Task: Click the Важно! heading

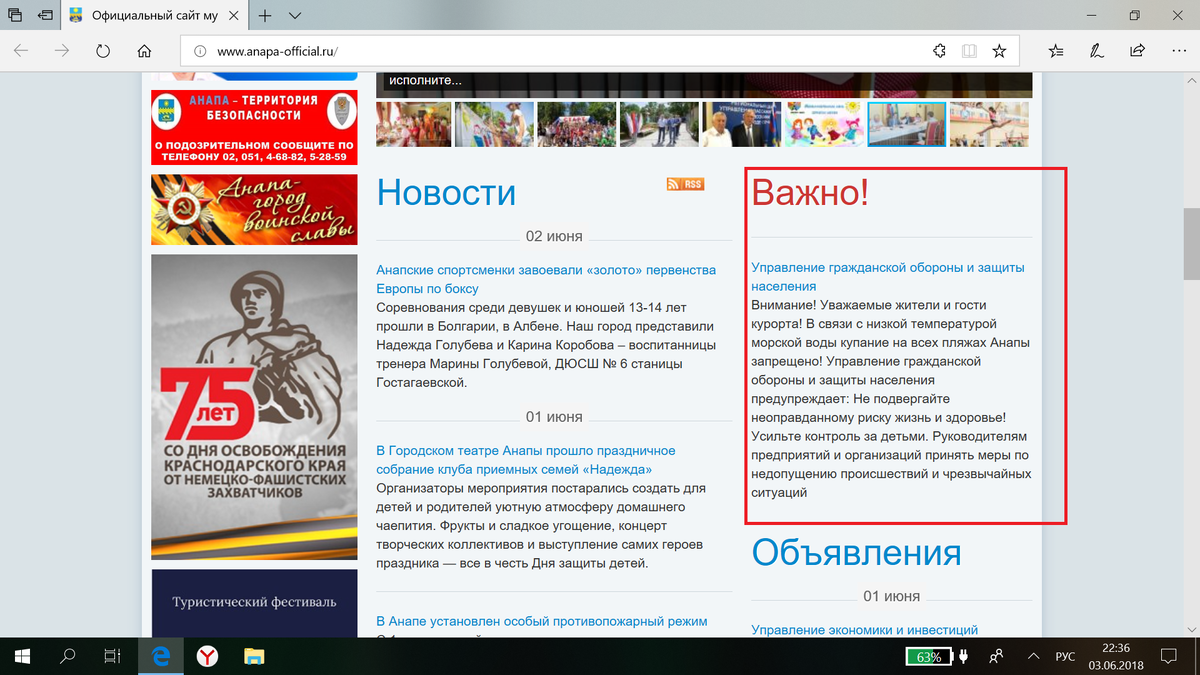Action: (x=810, y=192)
